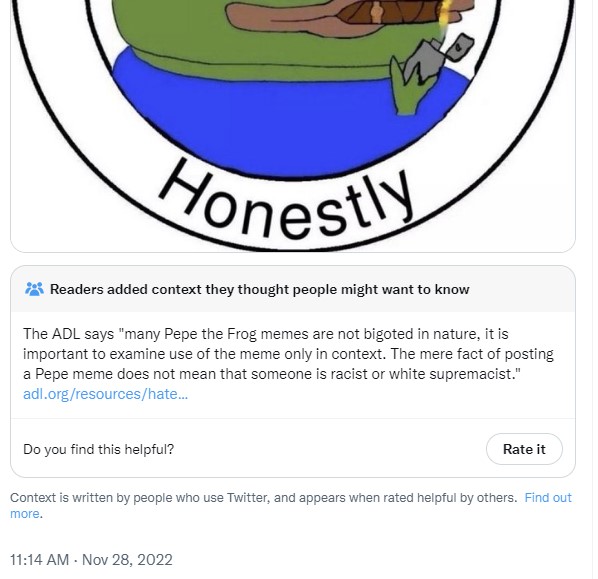The image size is (598, 579).
Task: Click the Context is written by people text
Action: tap(263, 498)
